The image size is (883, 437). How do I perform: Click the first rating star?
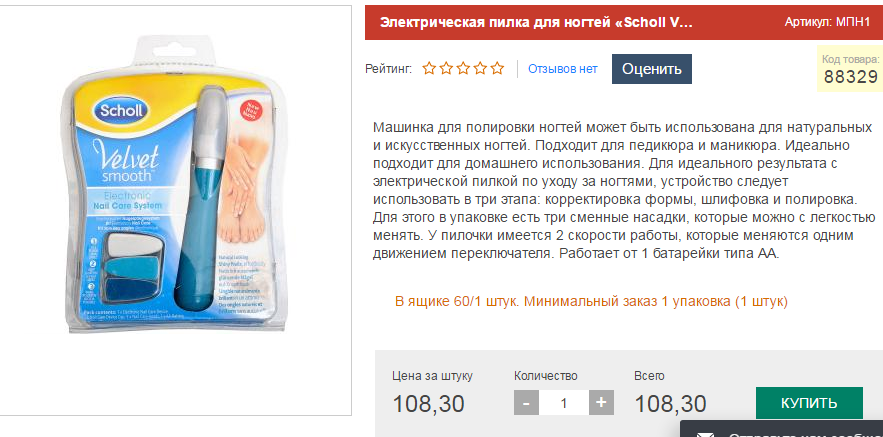430,69
